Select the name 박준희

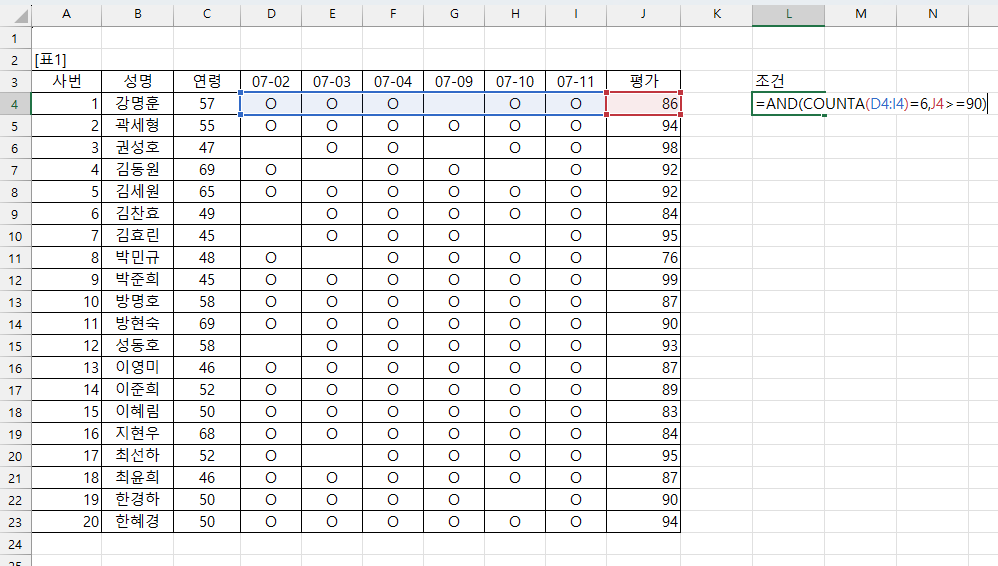137,279
